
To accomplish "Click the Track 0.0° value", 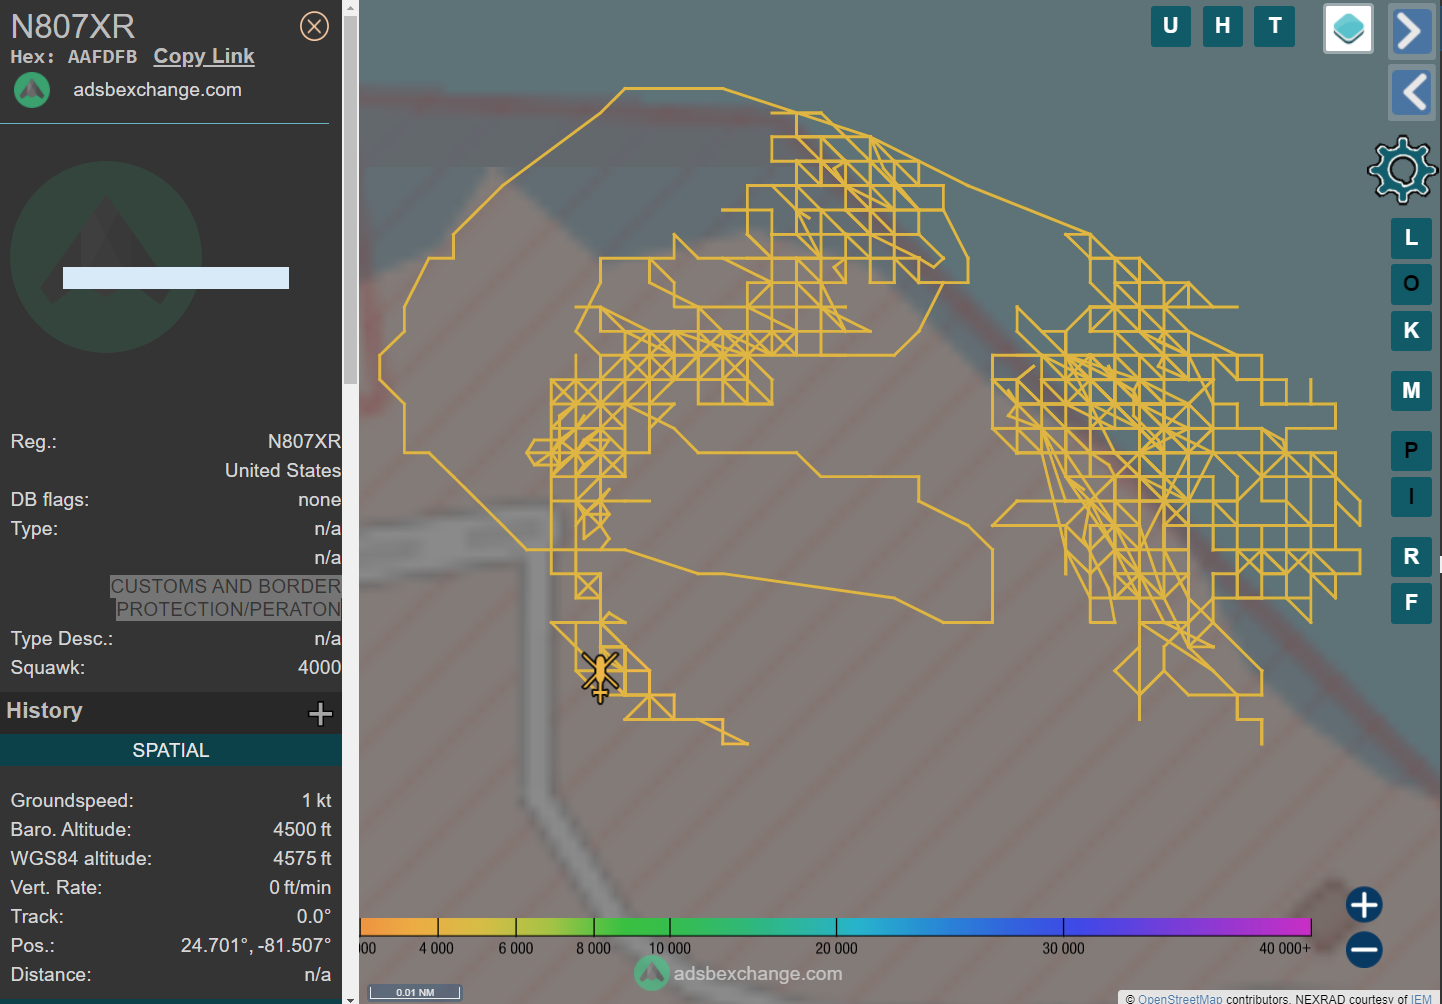I will [314, 916].
